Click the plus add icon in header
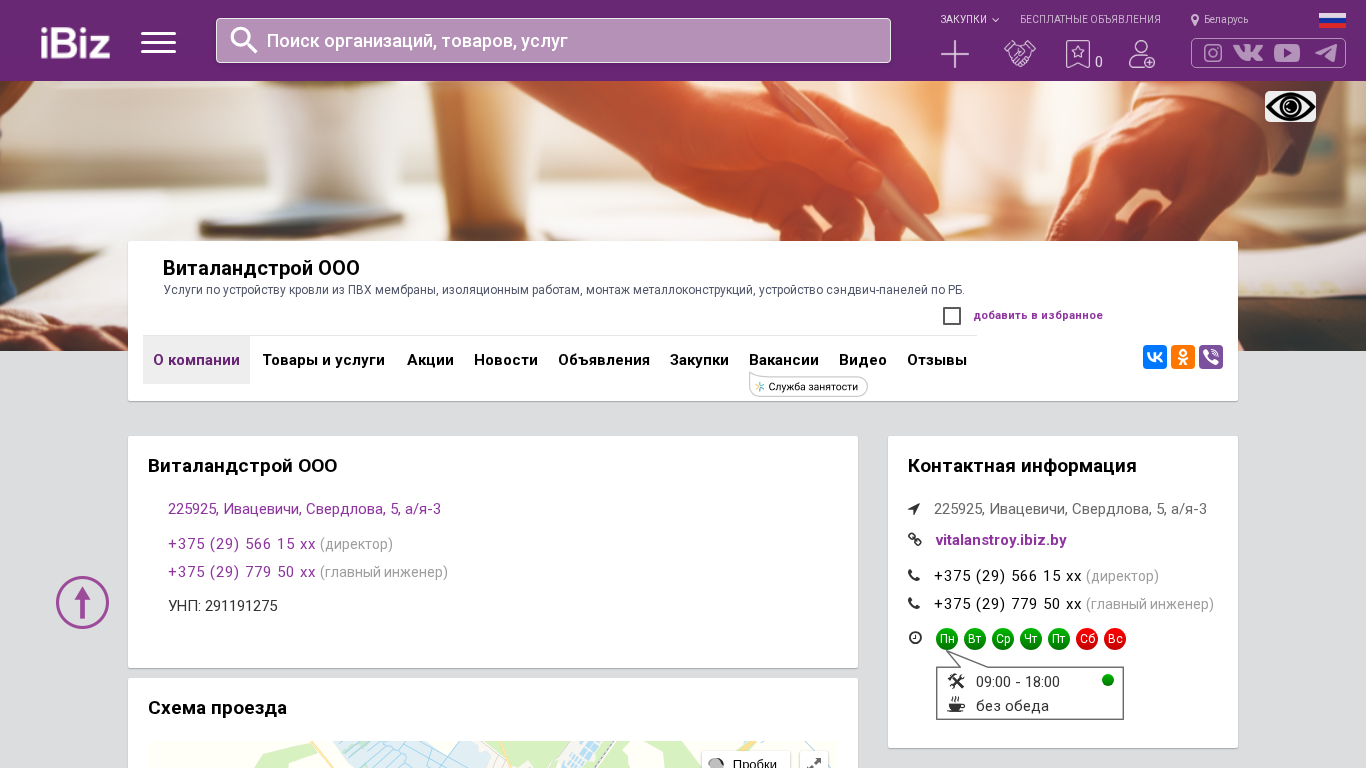This screenshot has height=768, width=1366. (x=955, y=54)
